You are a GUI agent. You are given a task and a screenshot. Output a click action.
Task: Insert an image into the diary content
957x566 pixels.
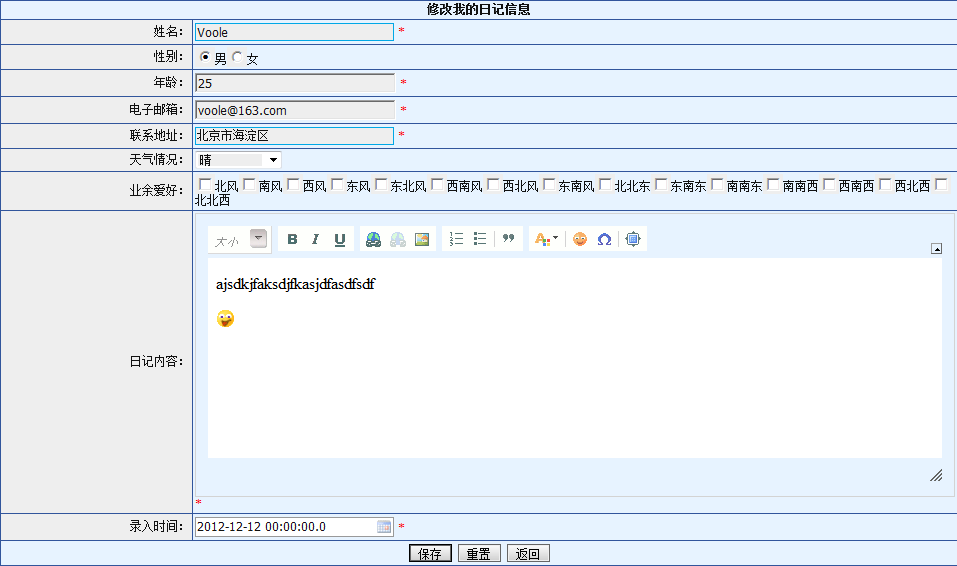tap(422, 239)
